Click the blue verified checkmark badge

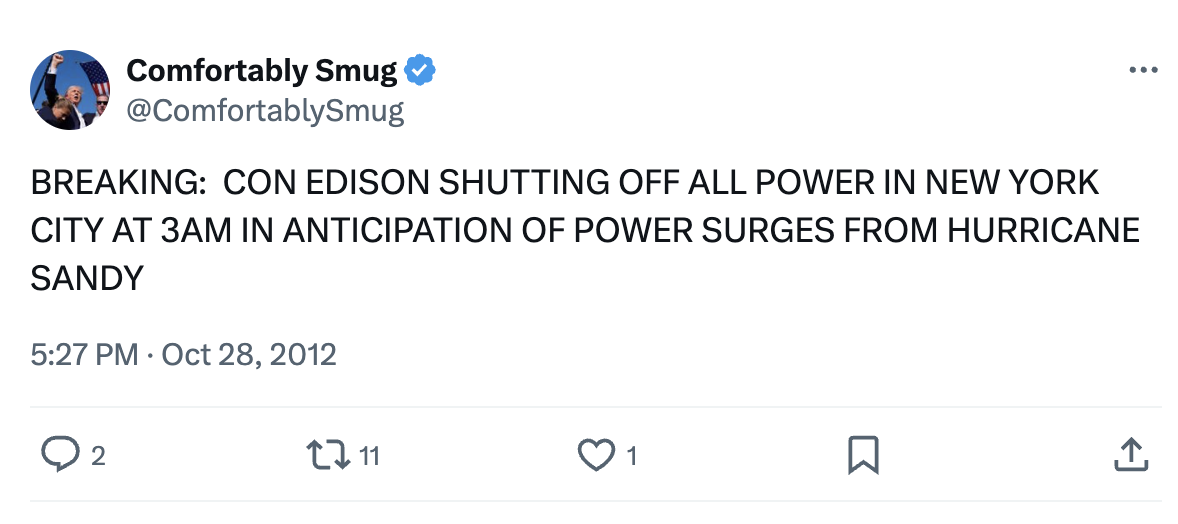click(420, 71)
